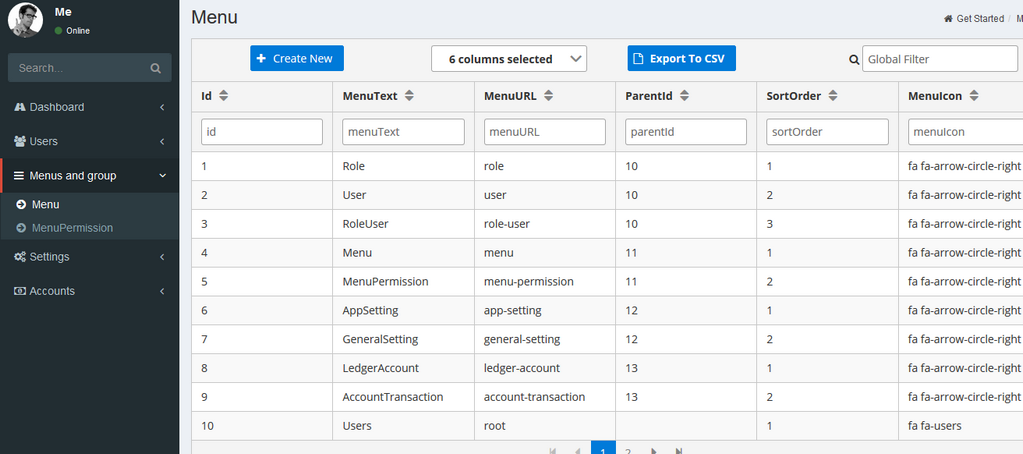Sort by ParentId using sort icon

click(683, 96)
